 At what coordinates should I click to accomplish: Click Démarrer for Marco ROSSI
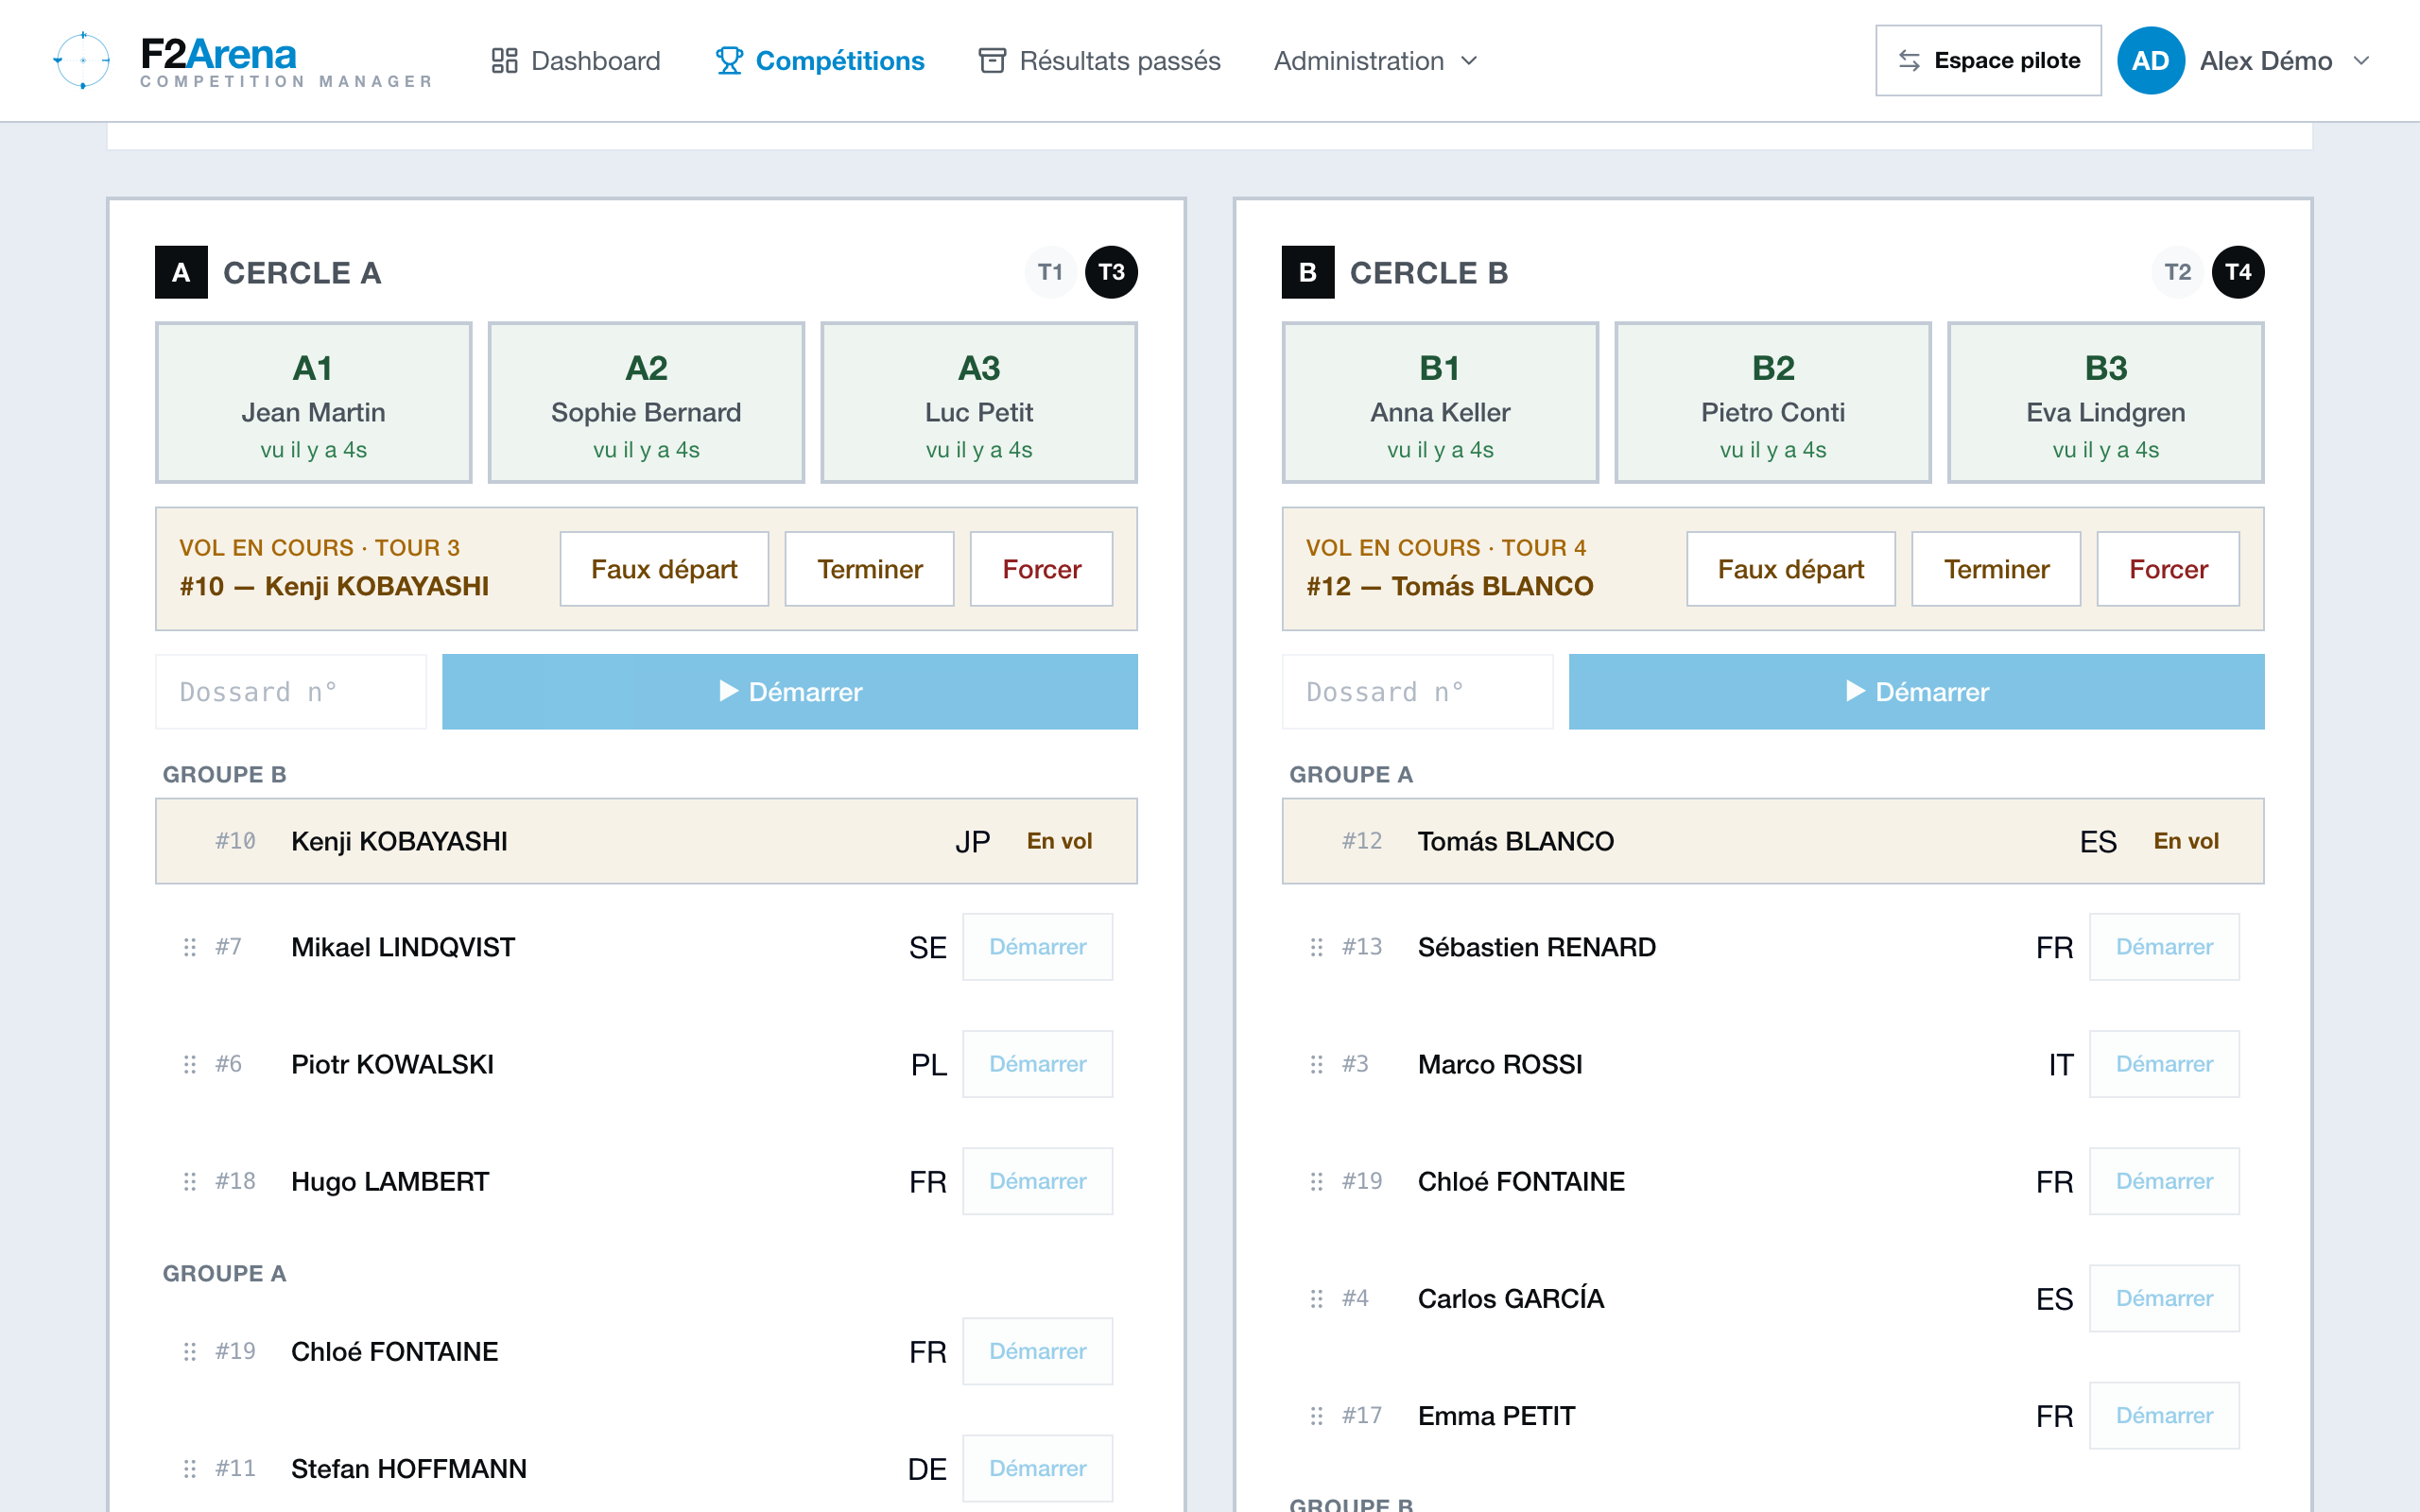(2165, 1064)
